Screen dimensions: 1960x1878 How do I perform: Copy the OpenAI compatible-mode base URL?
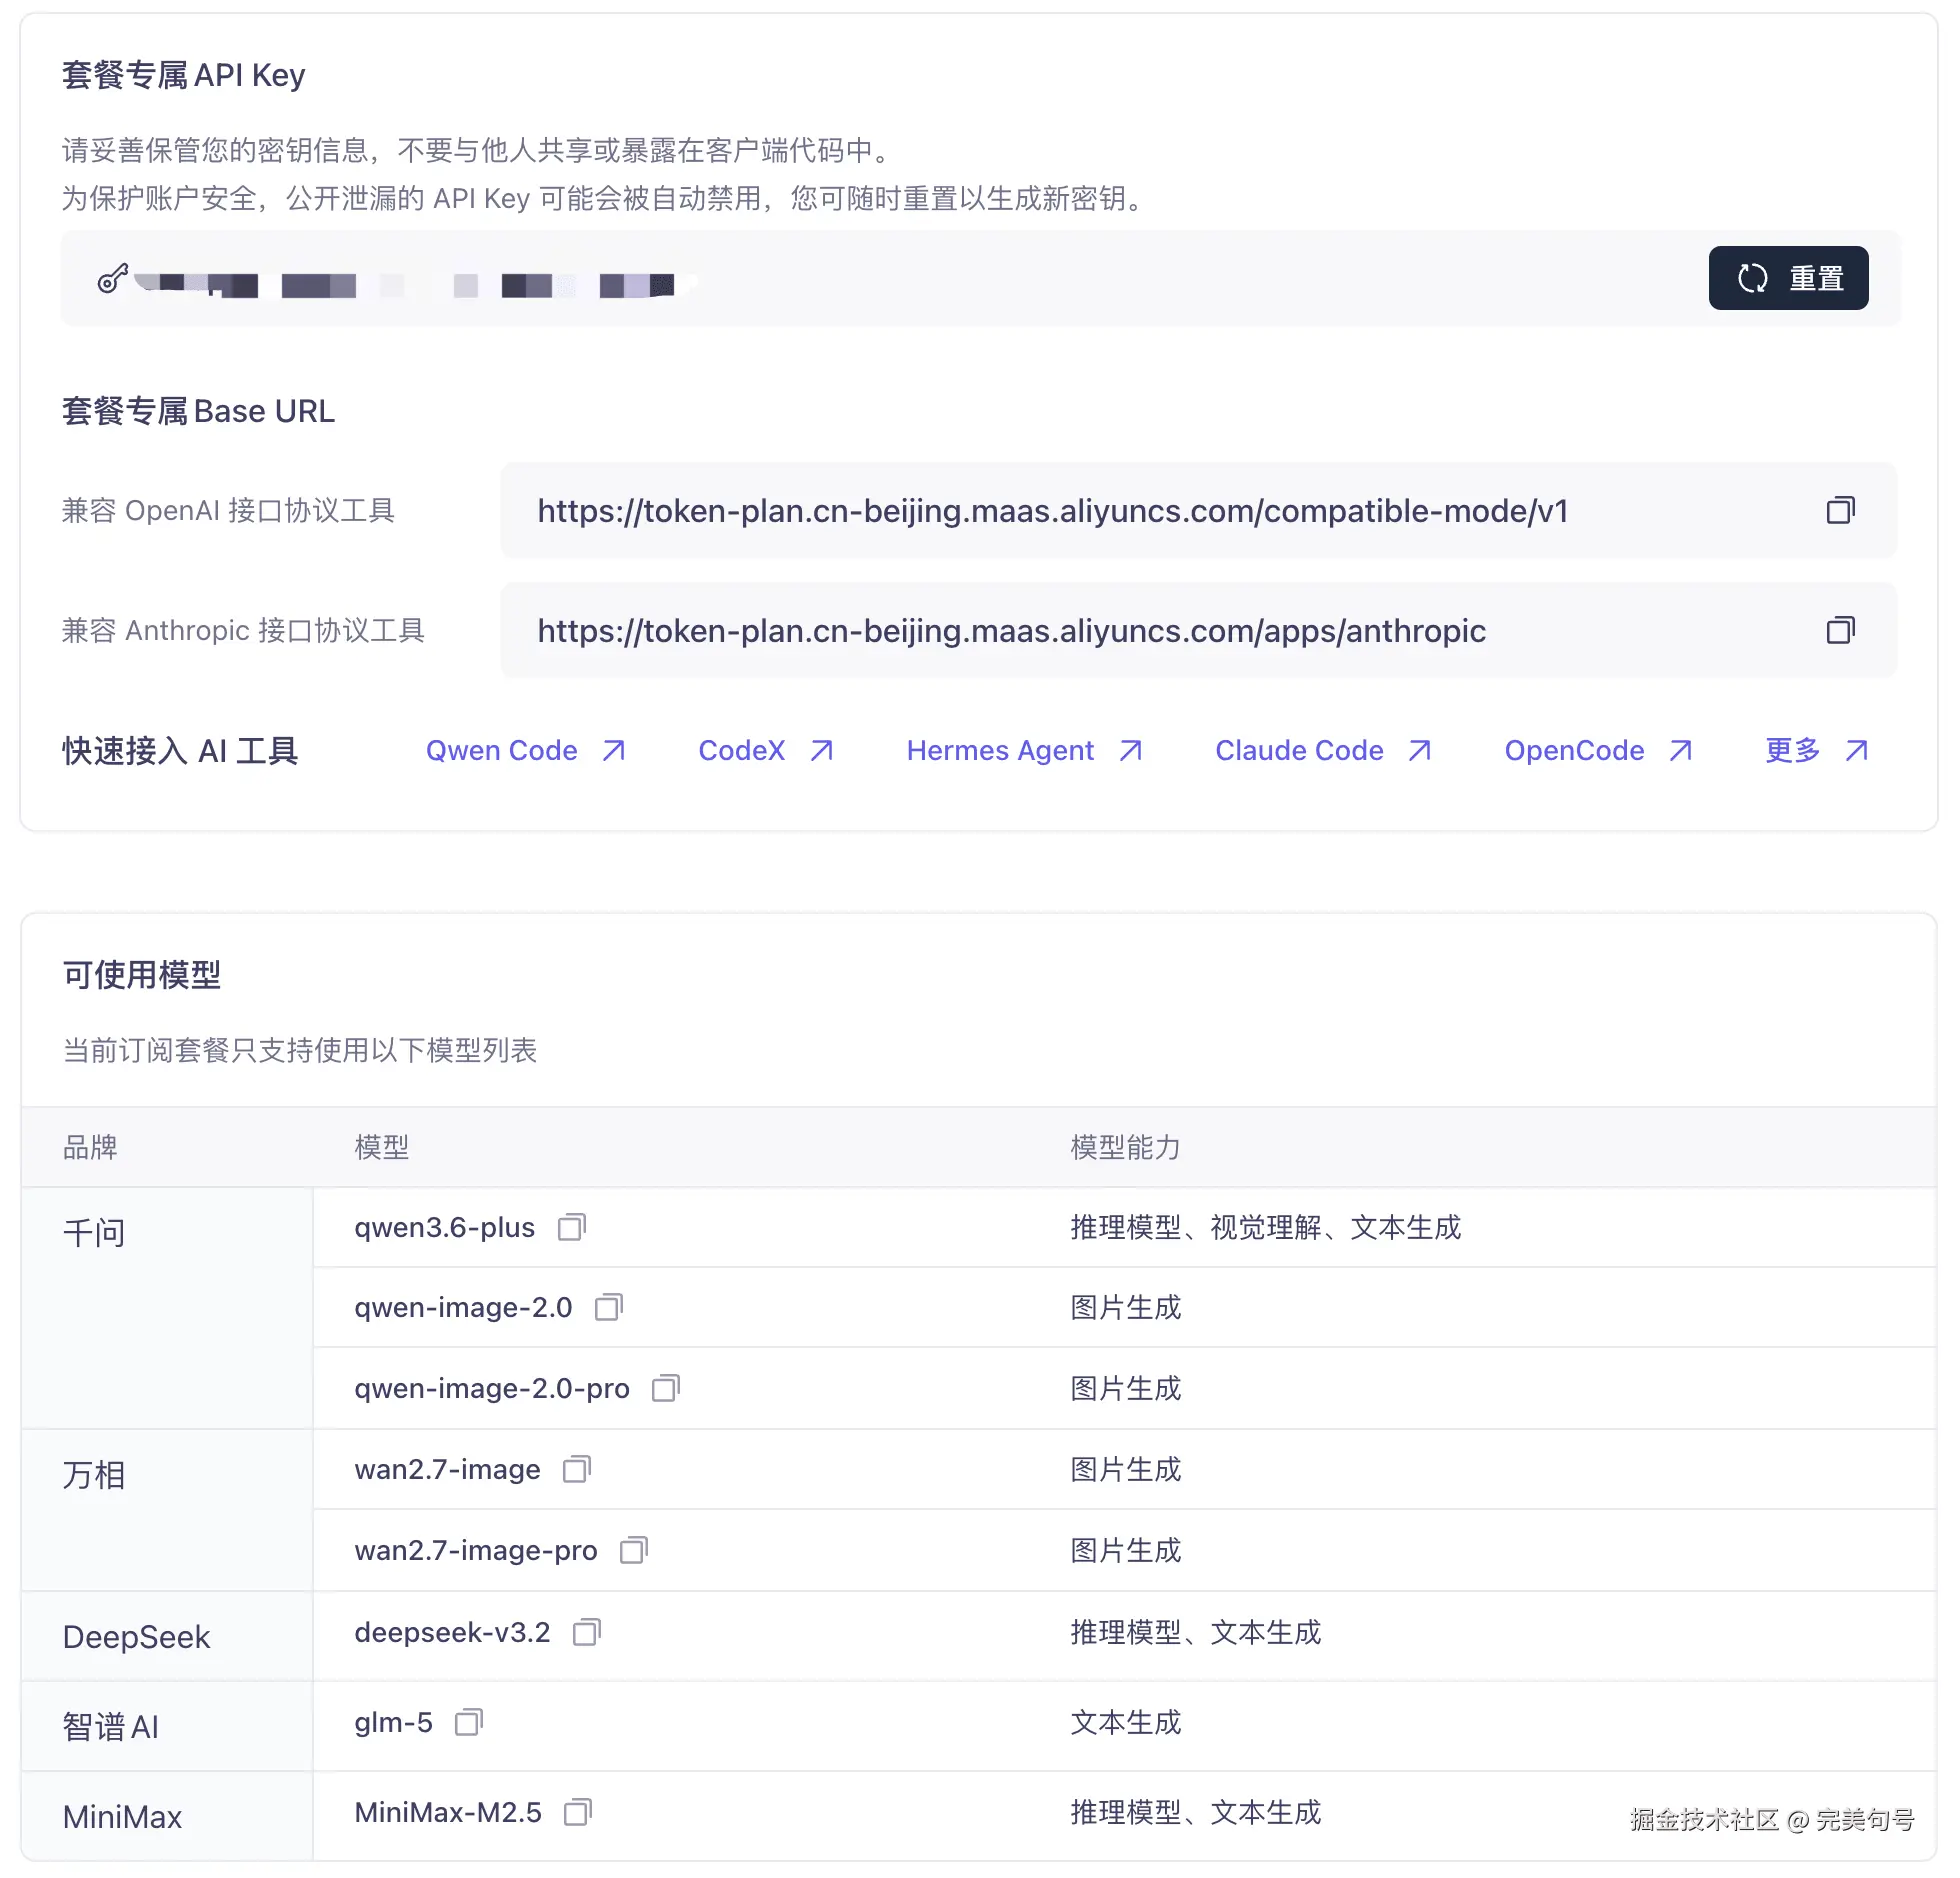(1840, 510)
